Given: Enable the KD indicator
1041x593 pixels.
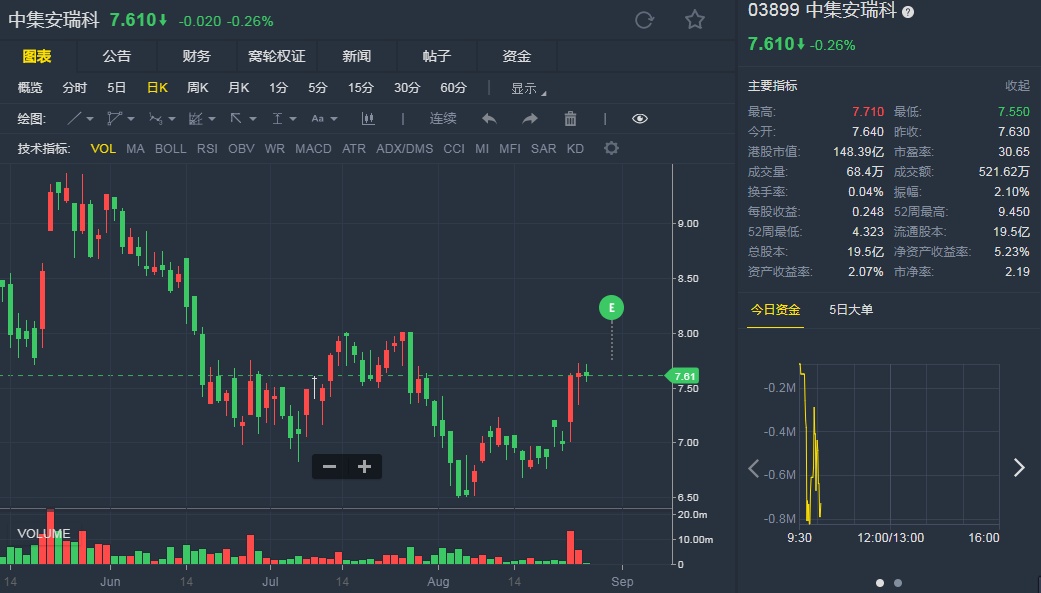Looking at the screenshot, I should point(575,149).
